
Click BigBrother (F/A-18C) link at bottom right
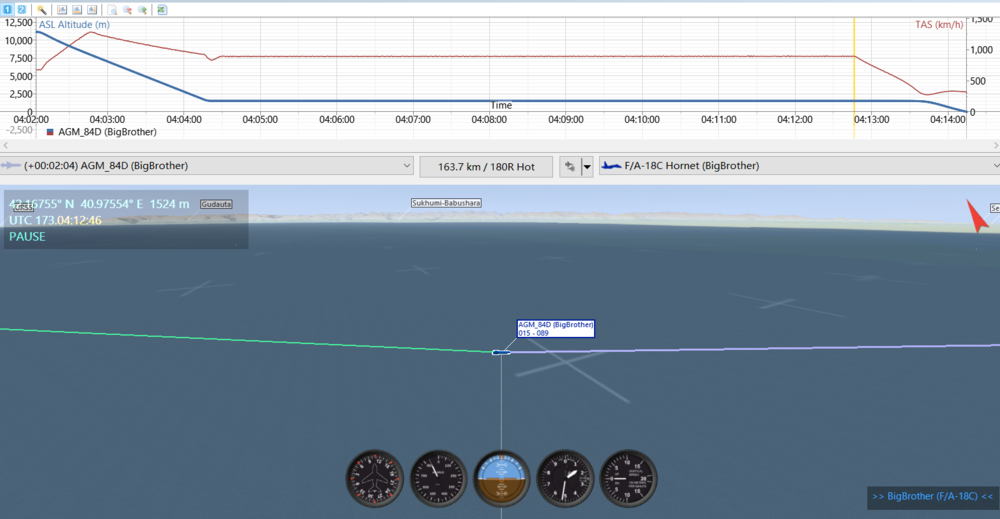tap(932, 496)
